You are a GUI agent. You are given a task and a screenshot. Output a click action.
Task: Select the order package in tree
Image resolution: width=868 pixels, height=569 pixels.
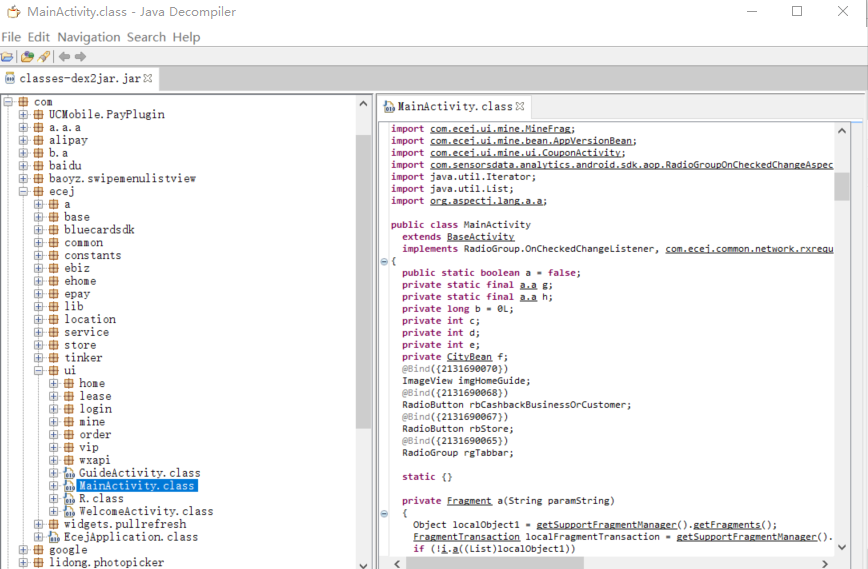point(95,434)
